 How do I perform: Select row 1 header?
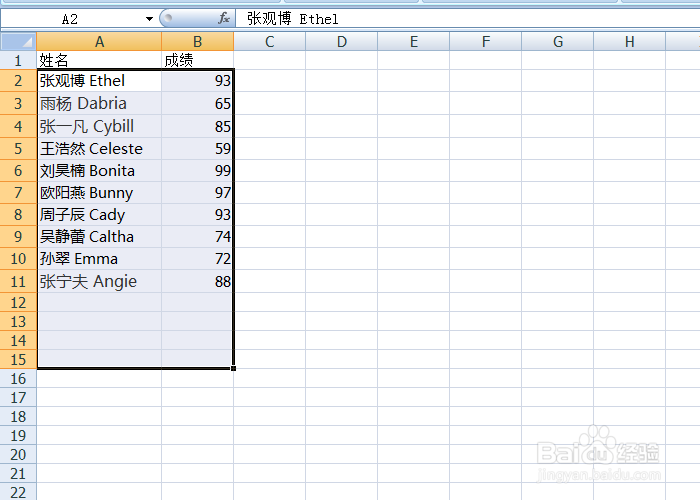click(18, 60)
